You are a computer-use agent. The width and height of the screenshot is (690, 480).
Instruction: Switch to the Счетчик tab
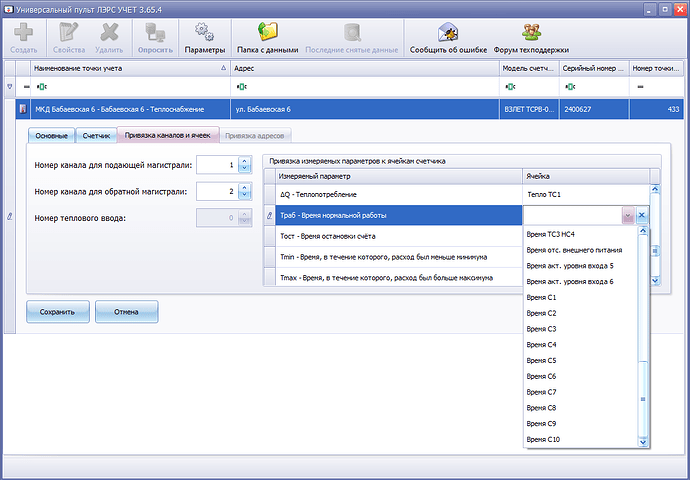(97, 135)
